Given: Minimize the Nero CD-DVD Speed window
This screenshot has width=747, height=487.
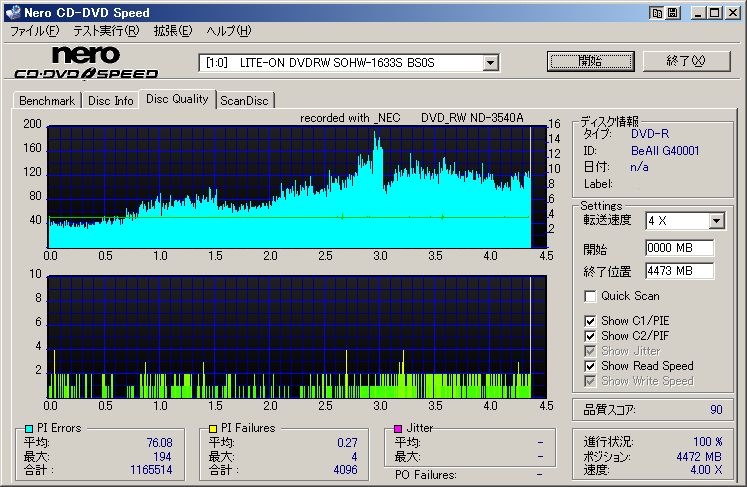Looking at the screenshot, I should click(x=698, y=13).
